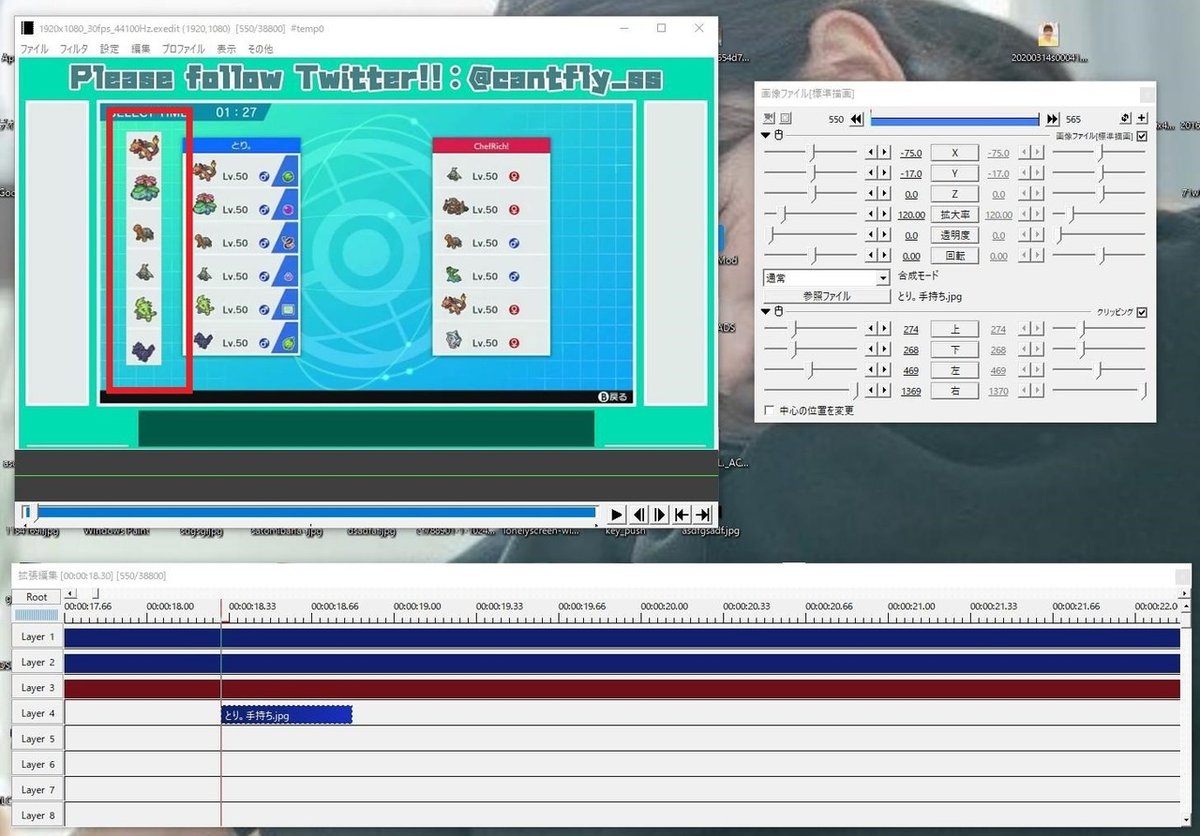1200x836 pixels.
Task: Toggle visibility of Layer 8
Action: click(x=38, y=815)
